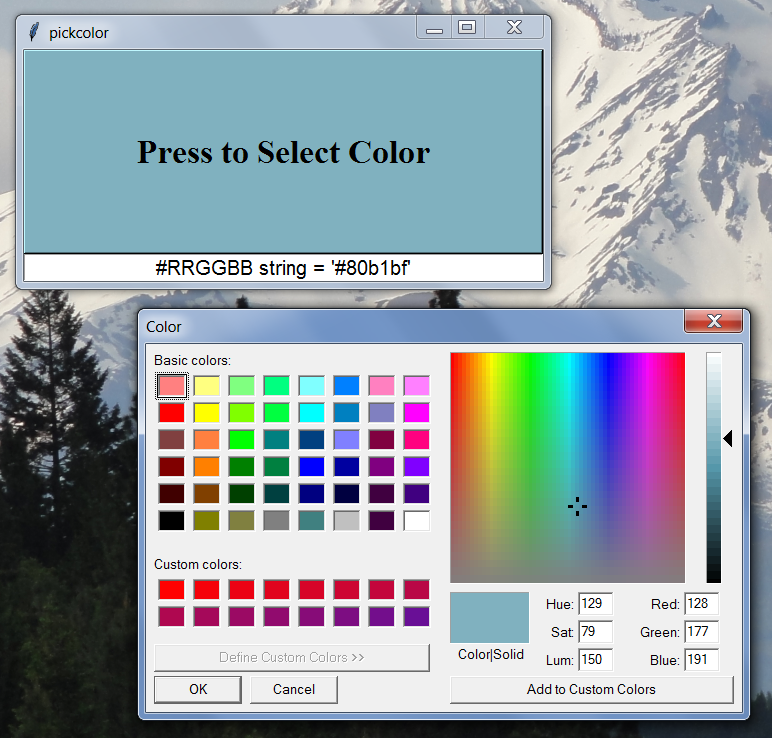Select the magenta swatch in second row

(416, 412)
